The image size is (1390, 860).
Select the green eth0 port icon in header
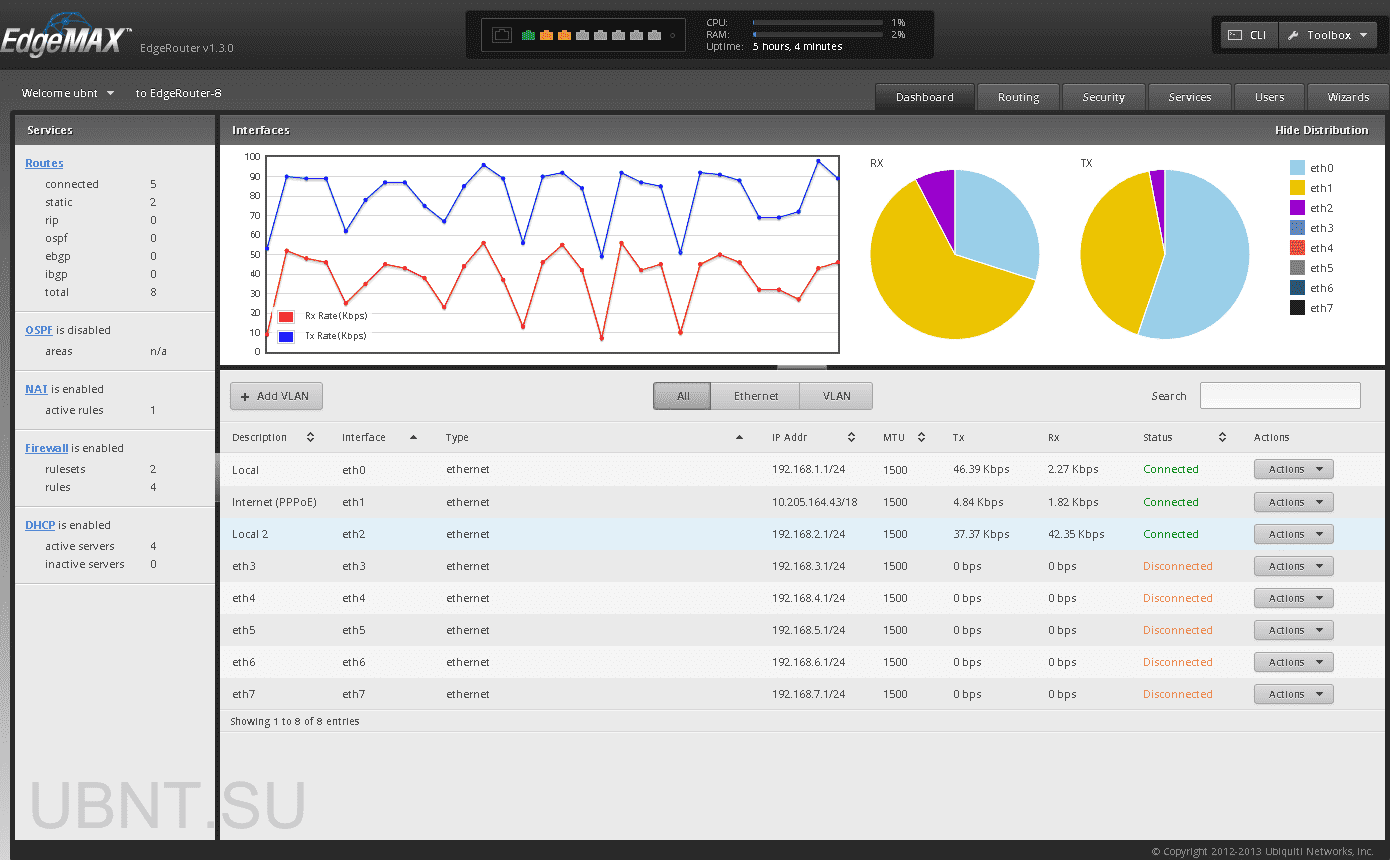click(x=527, y=34)
